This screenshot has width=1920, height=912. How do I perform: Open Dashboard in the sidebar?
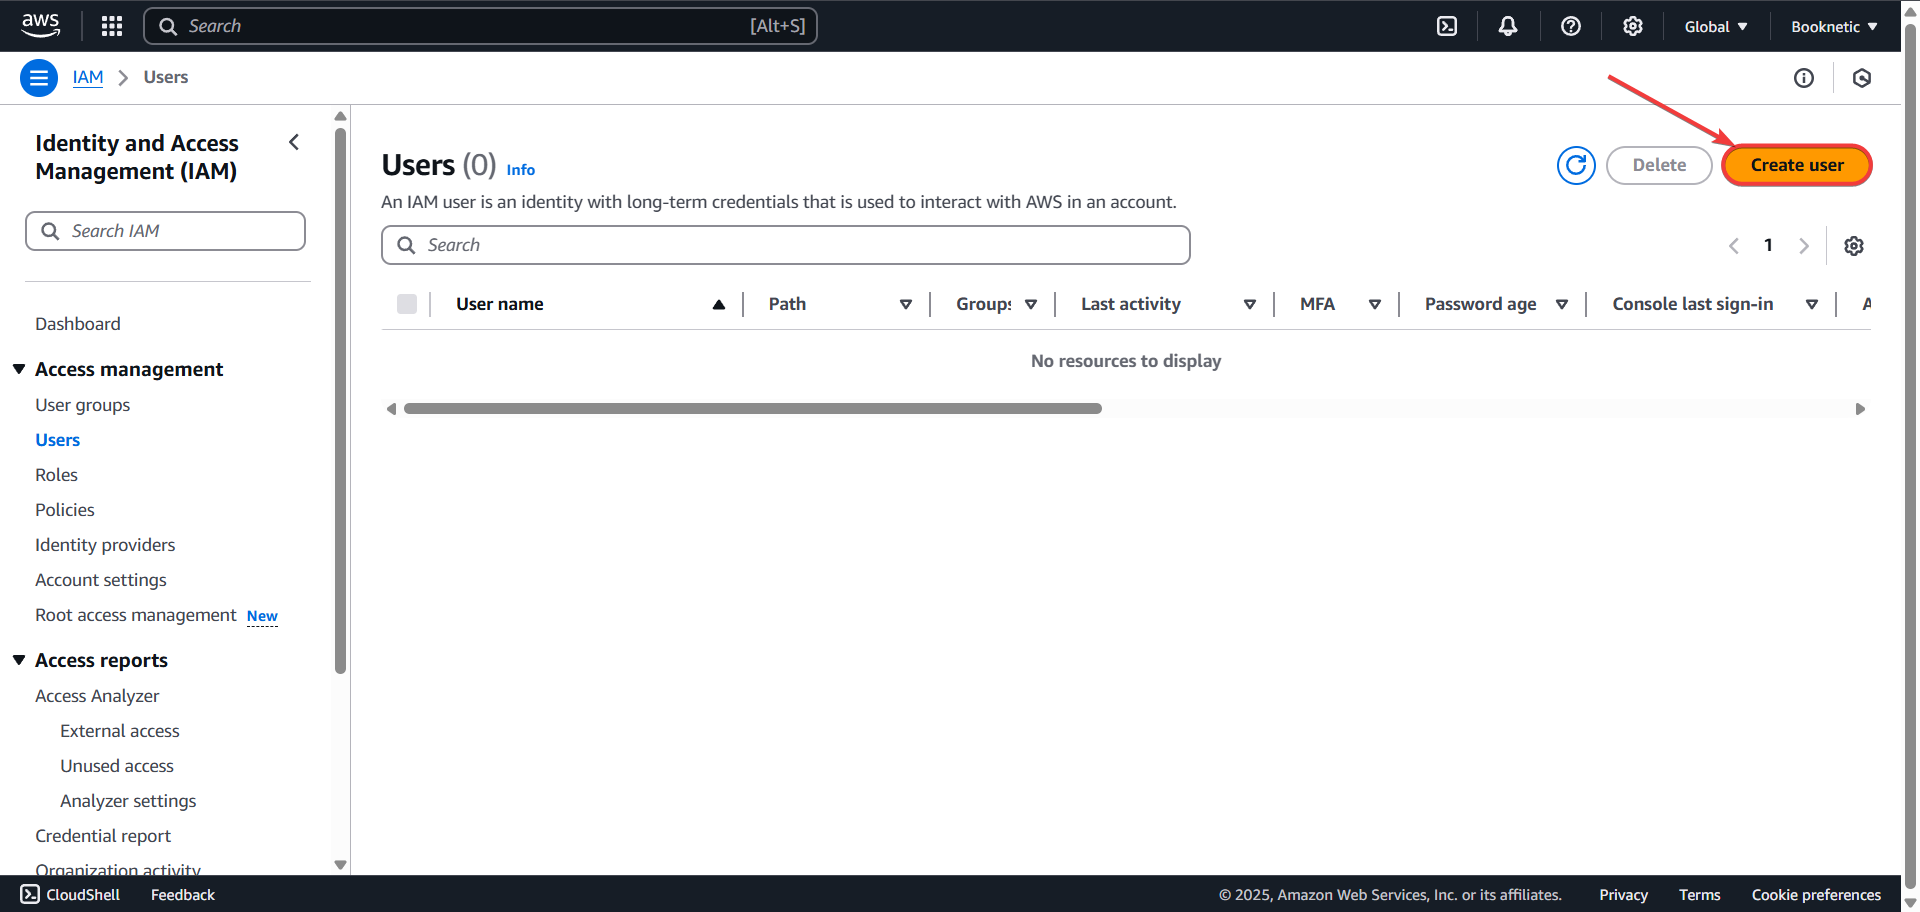coord(78,324)
